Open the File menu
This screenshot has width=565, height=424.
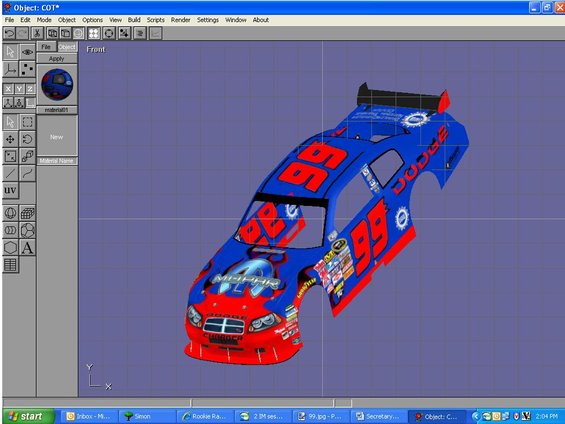(9, 20)
